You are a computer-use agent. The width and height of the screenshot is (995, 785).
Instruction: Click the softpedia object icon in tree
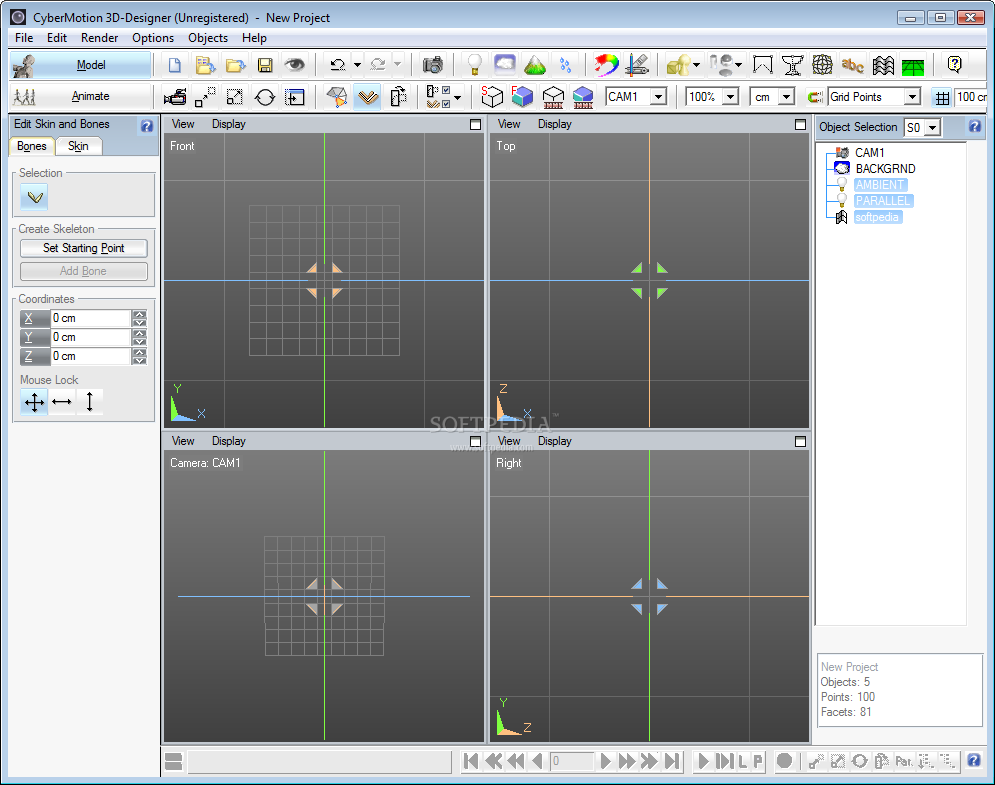(841, 217)
